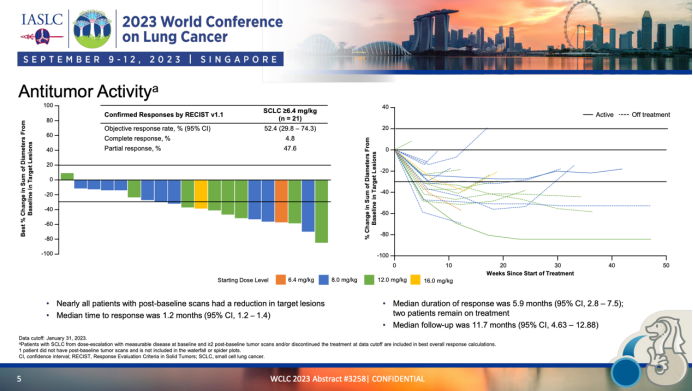Click the Off treatment dashed line legend
This screenshot has width=693, height=391.
click(644, 114)
